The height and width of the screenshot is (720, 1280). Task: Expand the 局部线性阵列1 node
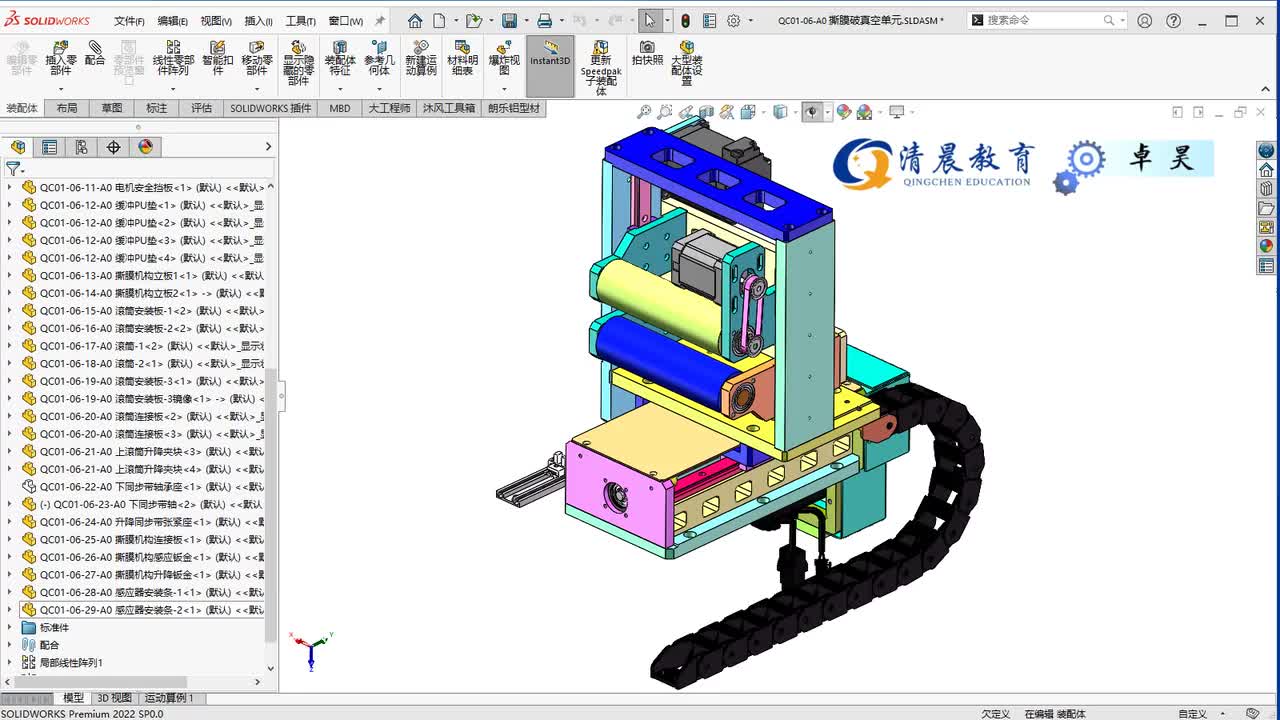click(x=9, y=663)
